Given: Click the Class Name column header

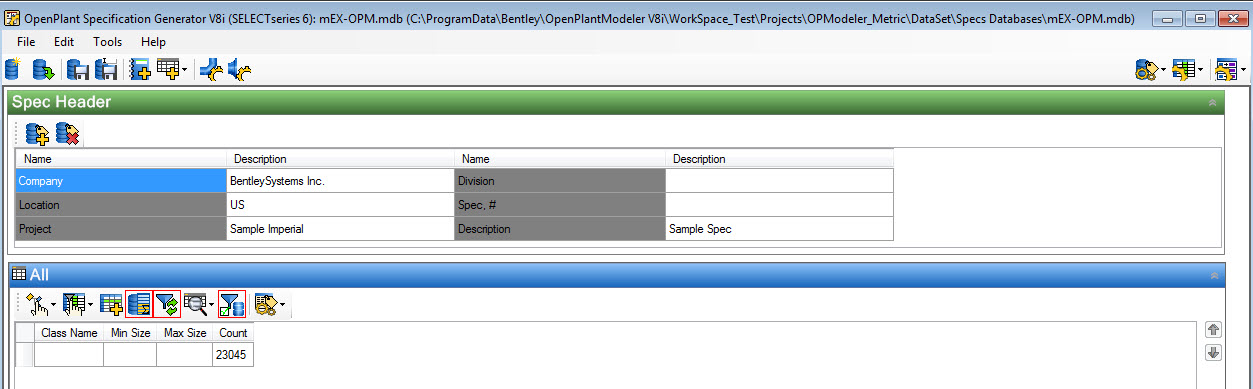Looking at the screenshot, I should pos(69,333).
